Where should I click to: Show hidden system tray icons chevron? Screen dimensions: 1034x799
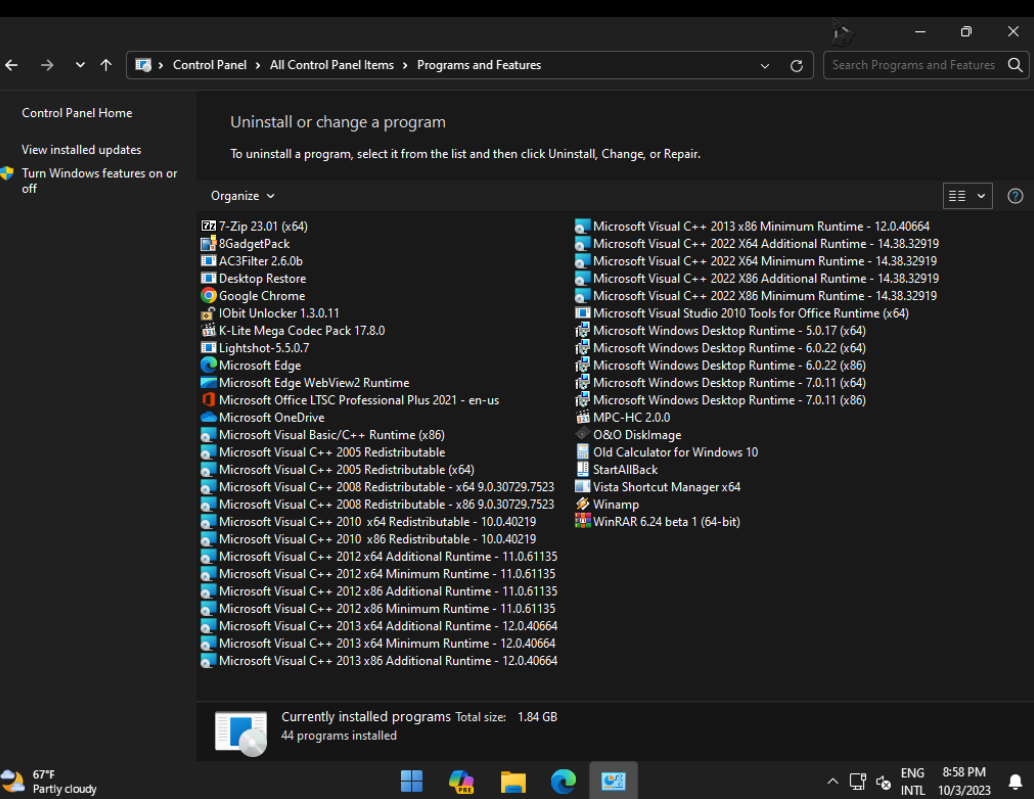(833, 781)
